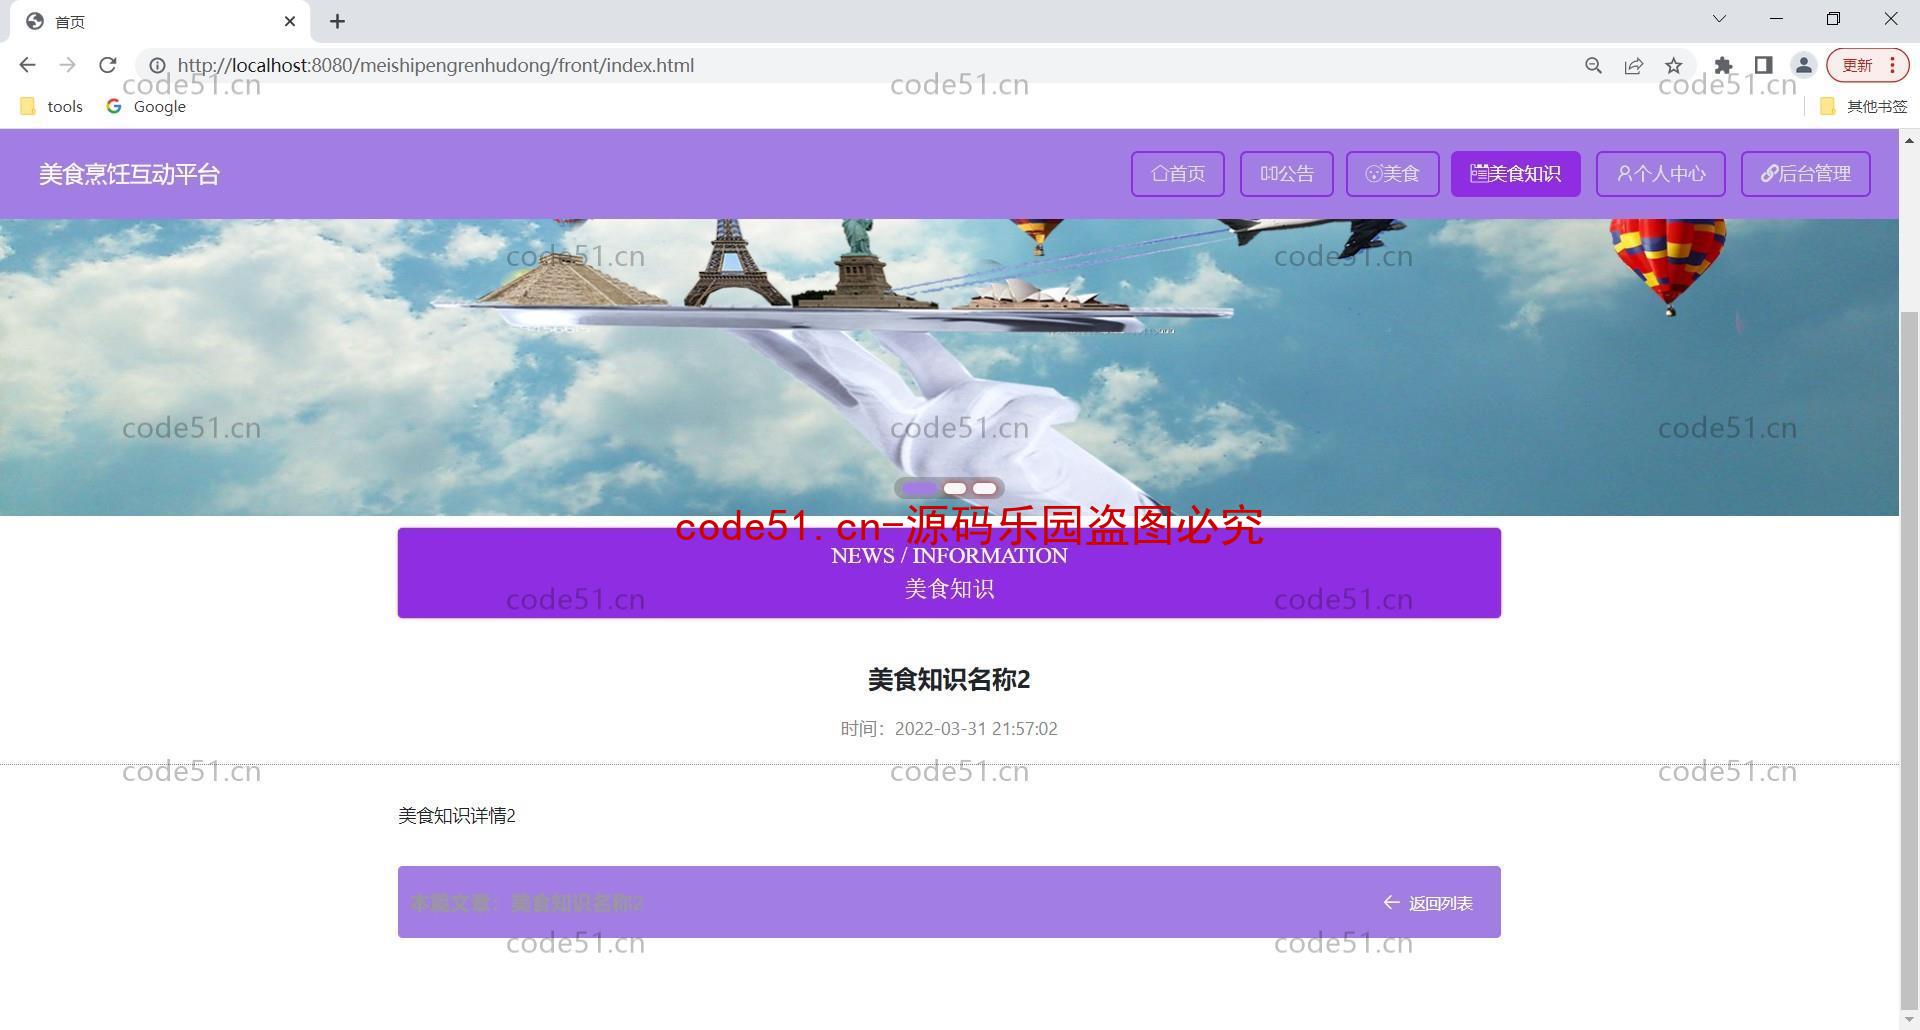The height and width of the screenshot is (1030, 1920).
Task: Click the scrollbar up arrow
Action: click(1909, 140)
